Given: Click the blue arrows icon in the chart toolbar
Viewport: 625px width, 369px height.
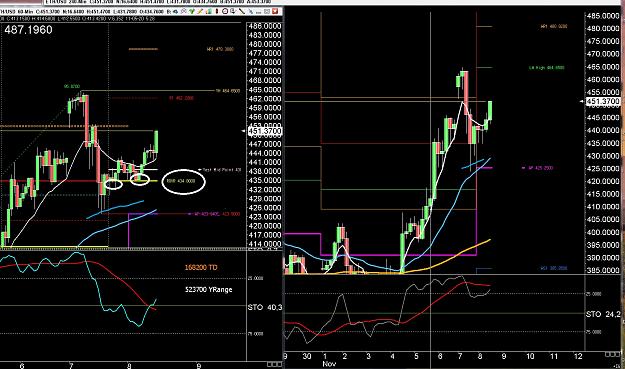Looking at the screenshot, I should pyautogui.click(x=175, y=12).
